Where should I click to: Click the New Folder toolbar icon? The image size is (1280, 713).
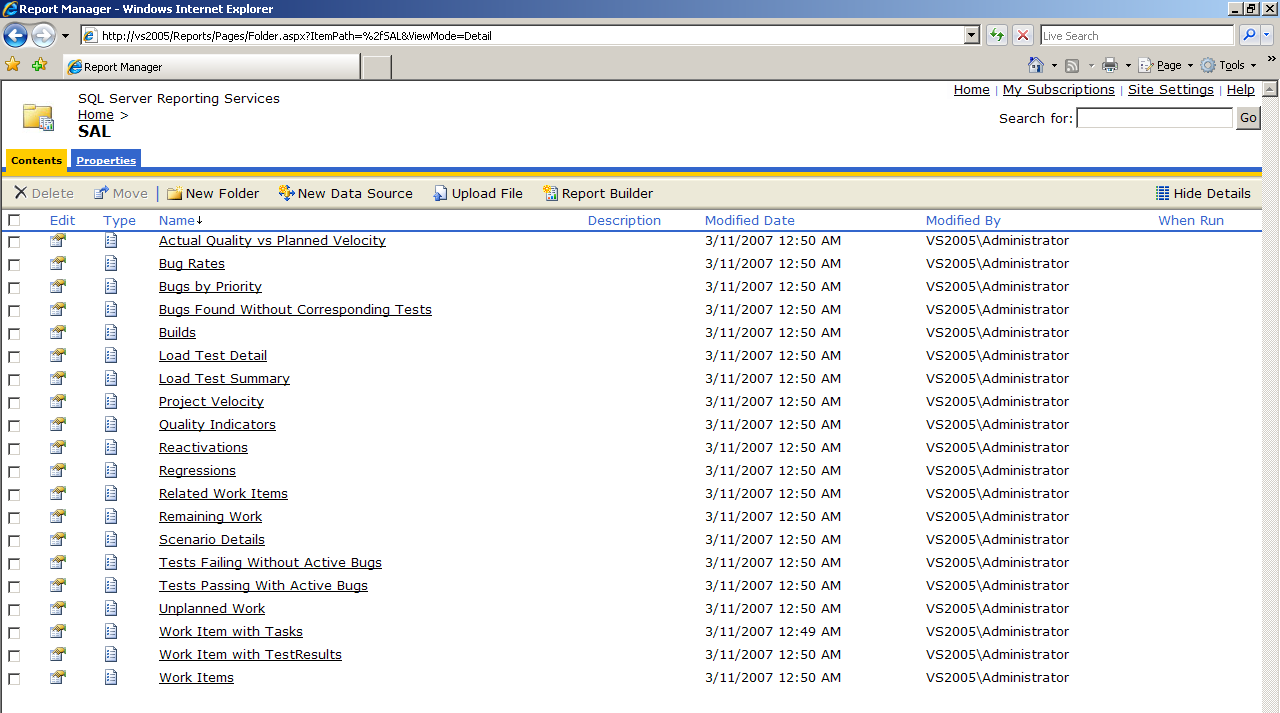[174, 193]
